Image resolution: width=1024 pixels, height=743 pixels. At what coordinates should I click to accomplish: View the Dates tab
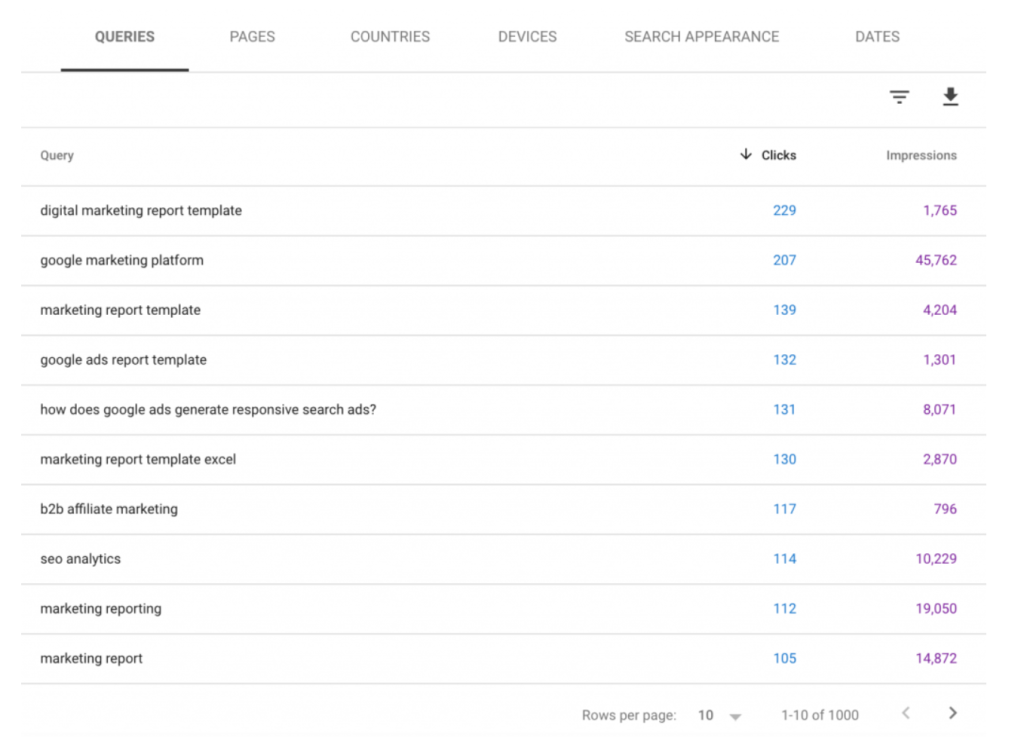click(x=877, y=37)
